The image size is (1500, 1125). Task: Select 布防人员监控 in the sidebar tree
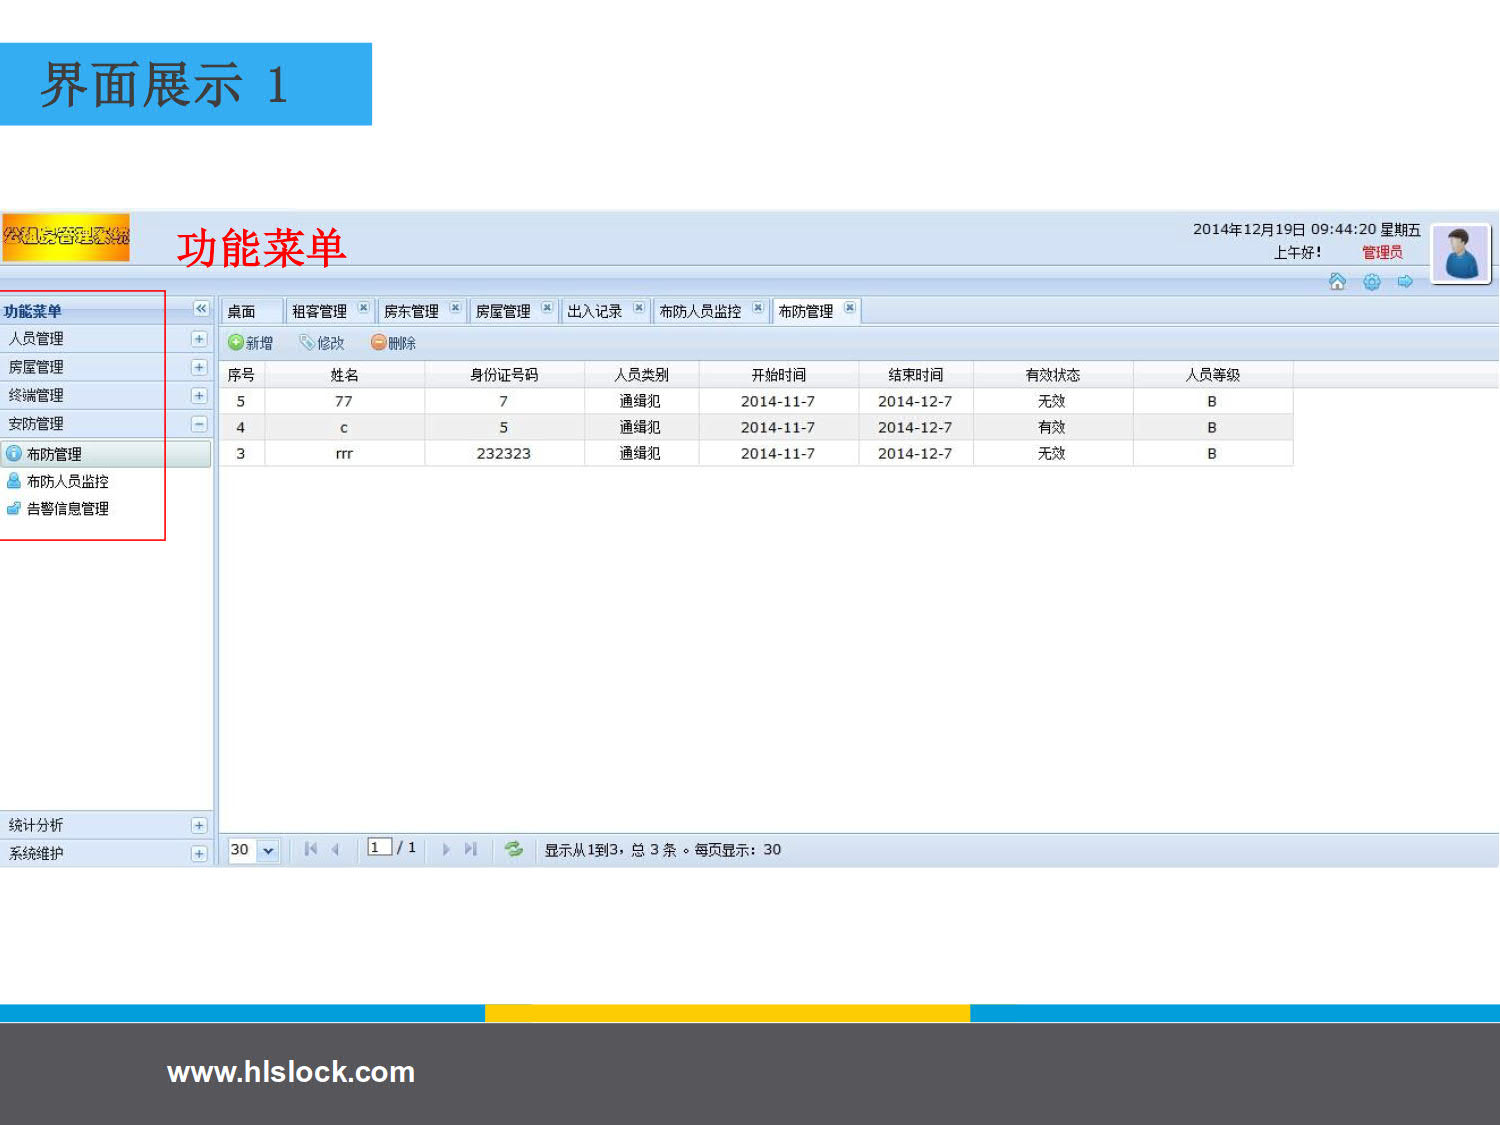[x=67, y=481]
